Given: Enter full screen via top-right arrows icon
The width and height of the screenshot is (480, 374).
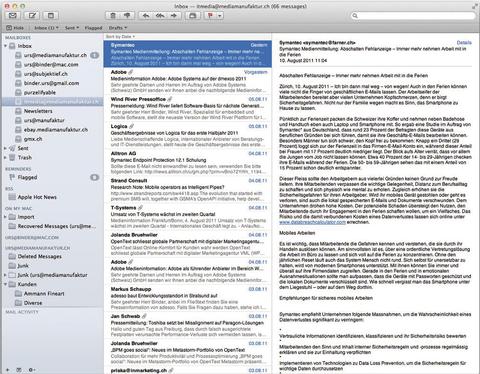Looking at the screenshot, I should pos(474,6).
